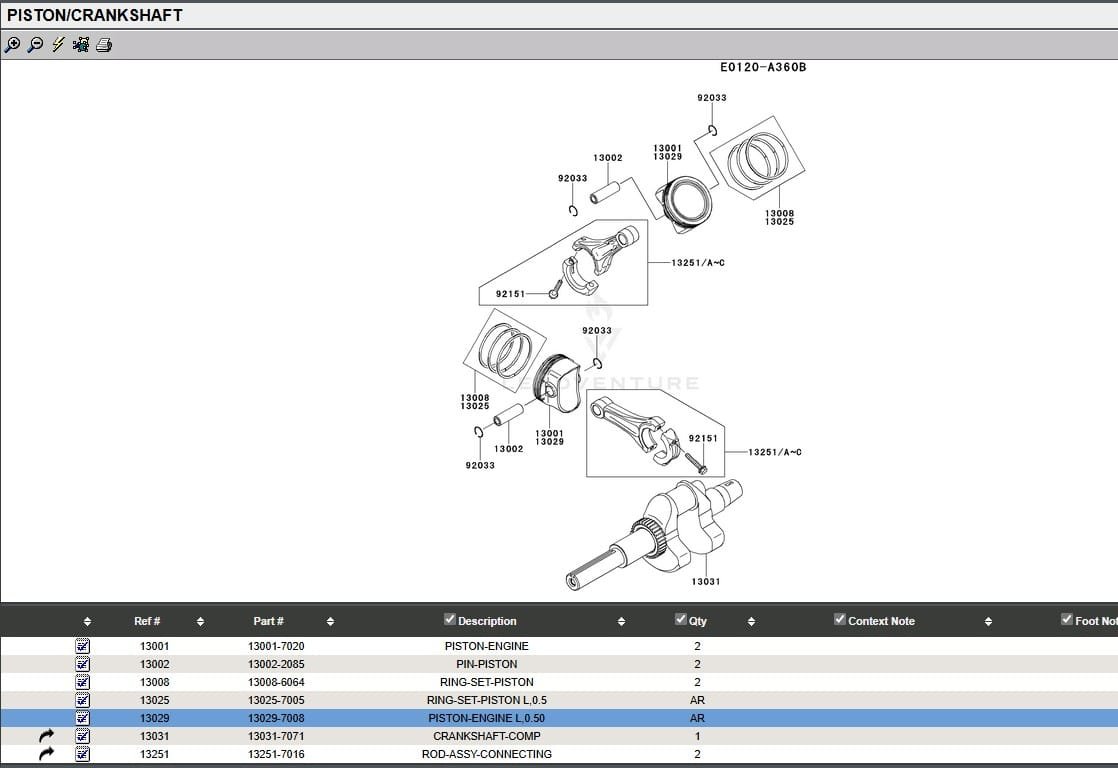Disable the Context Note column checkbox
This screenshot has height=768, width=1118.
[x=840, y=620]
